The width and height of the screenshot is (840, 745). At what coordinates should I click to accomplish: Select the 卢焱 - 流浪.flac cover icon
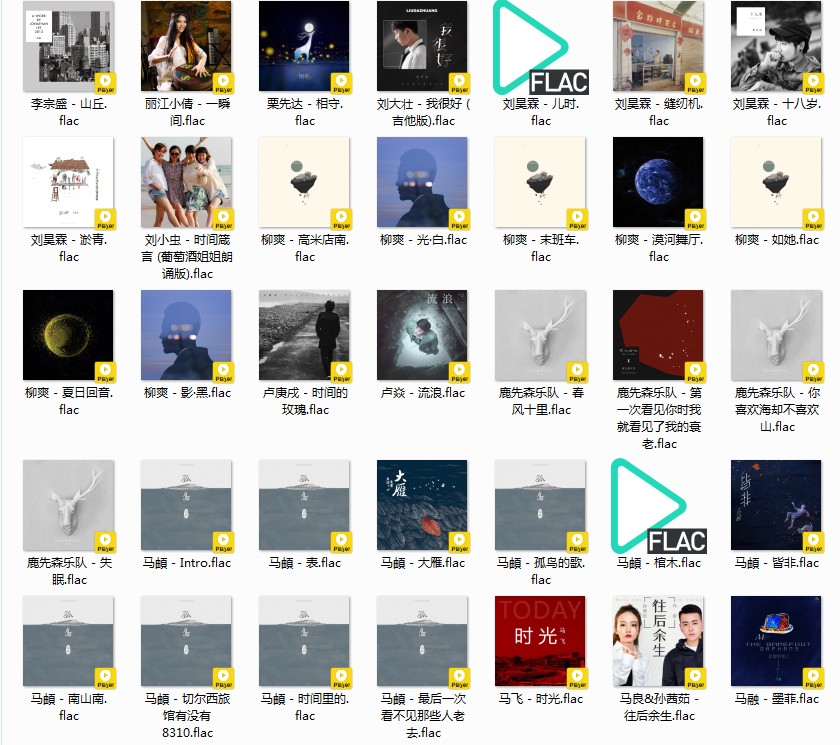pyautogui.click(x=422, y=335)
